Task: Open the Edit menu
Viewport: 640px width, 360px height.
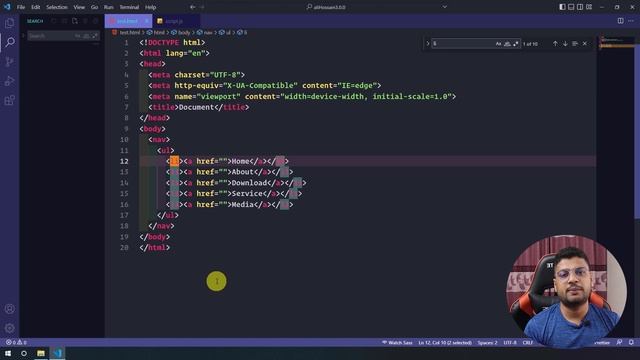Action: tap(36, 7)
